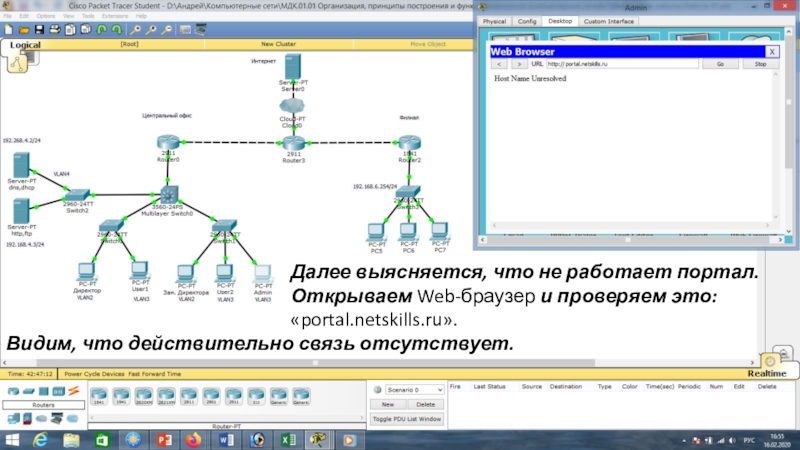Select the Hubs device category icon

click(43, 391)
